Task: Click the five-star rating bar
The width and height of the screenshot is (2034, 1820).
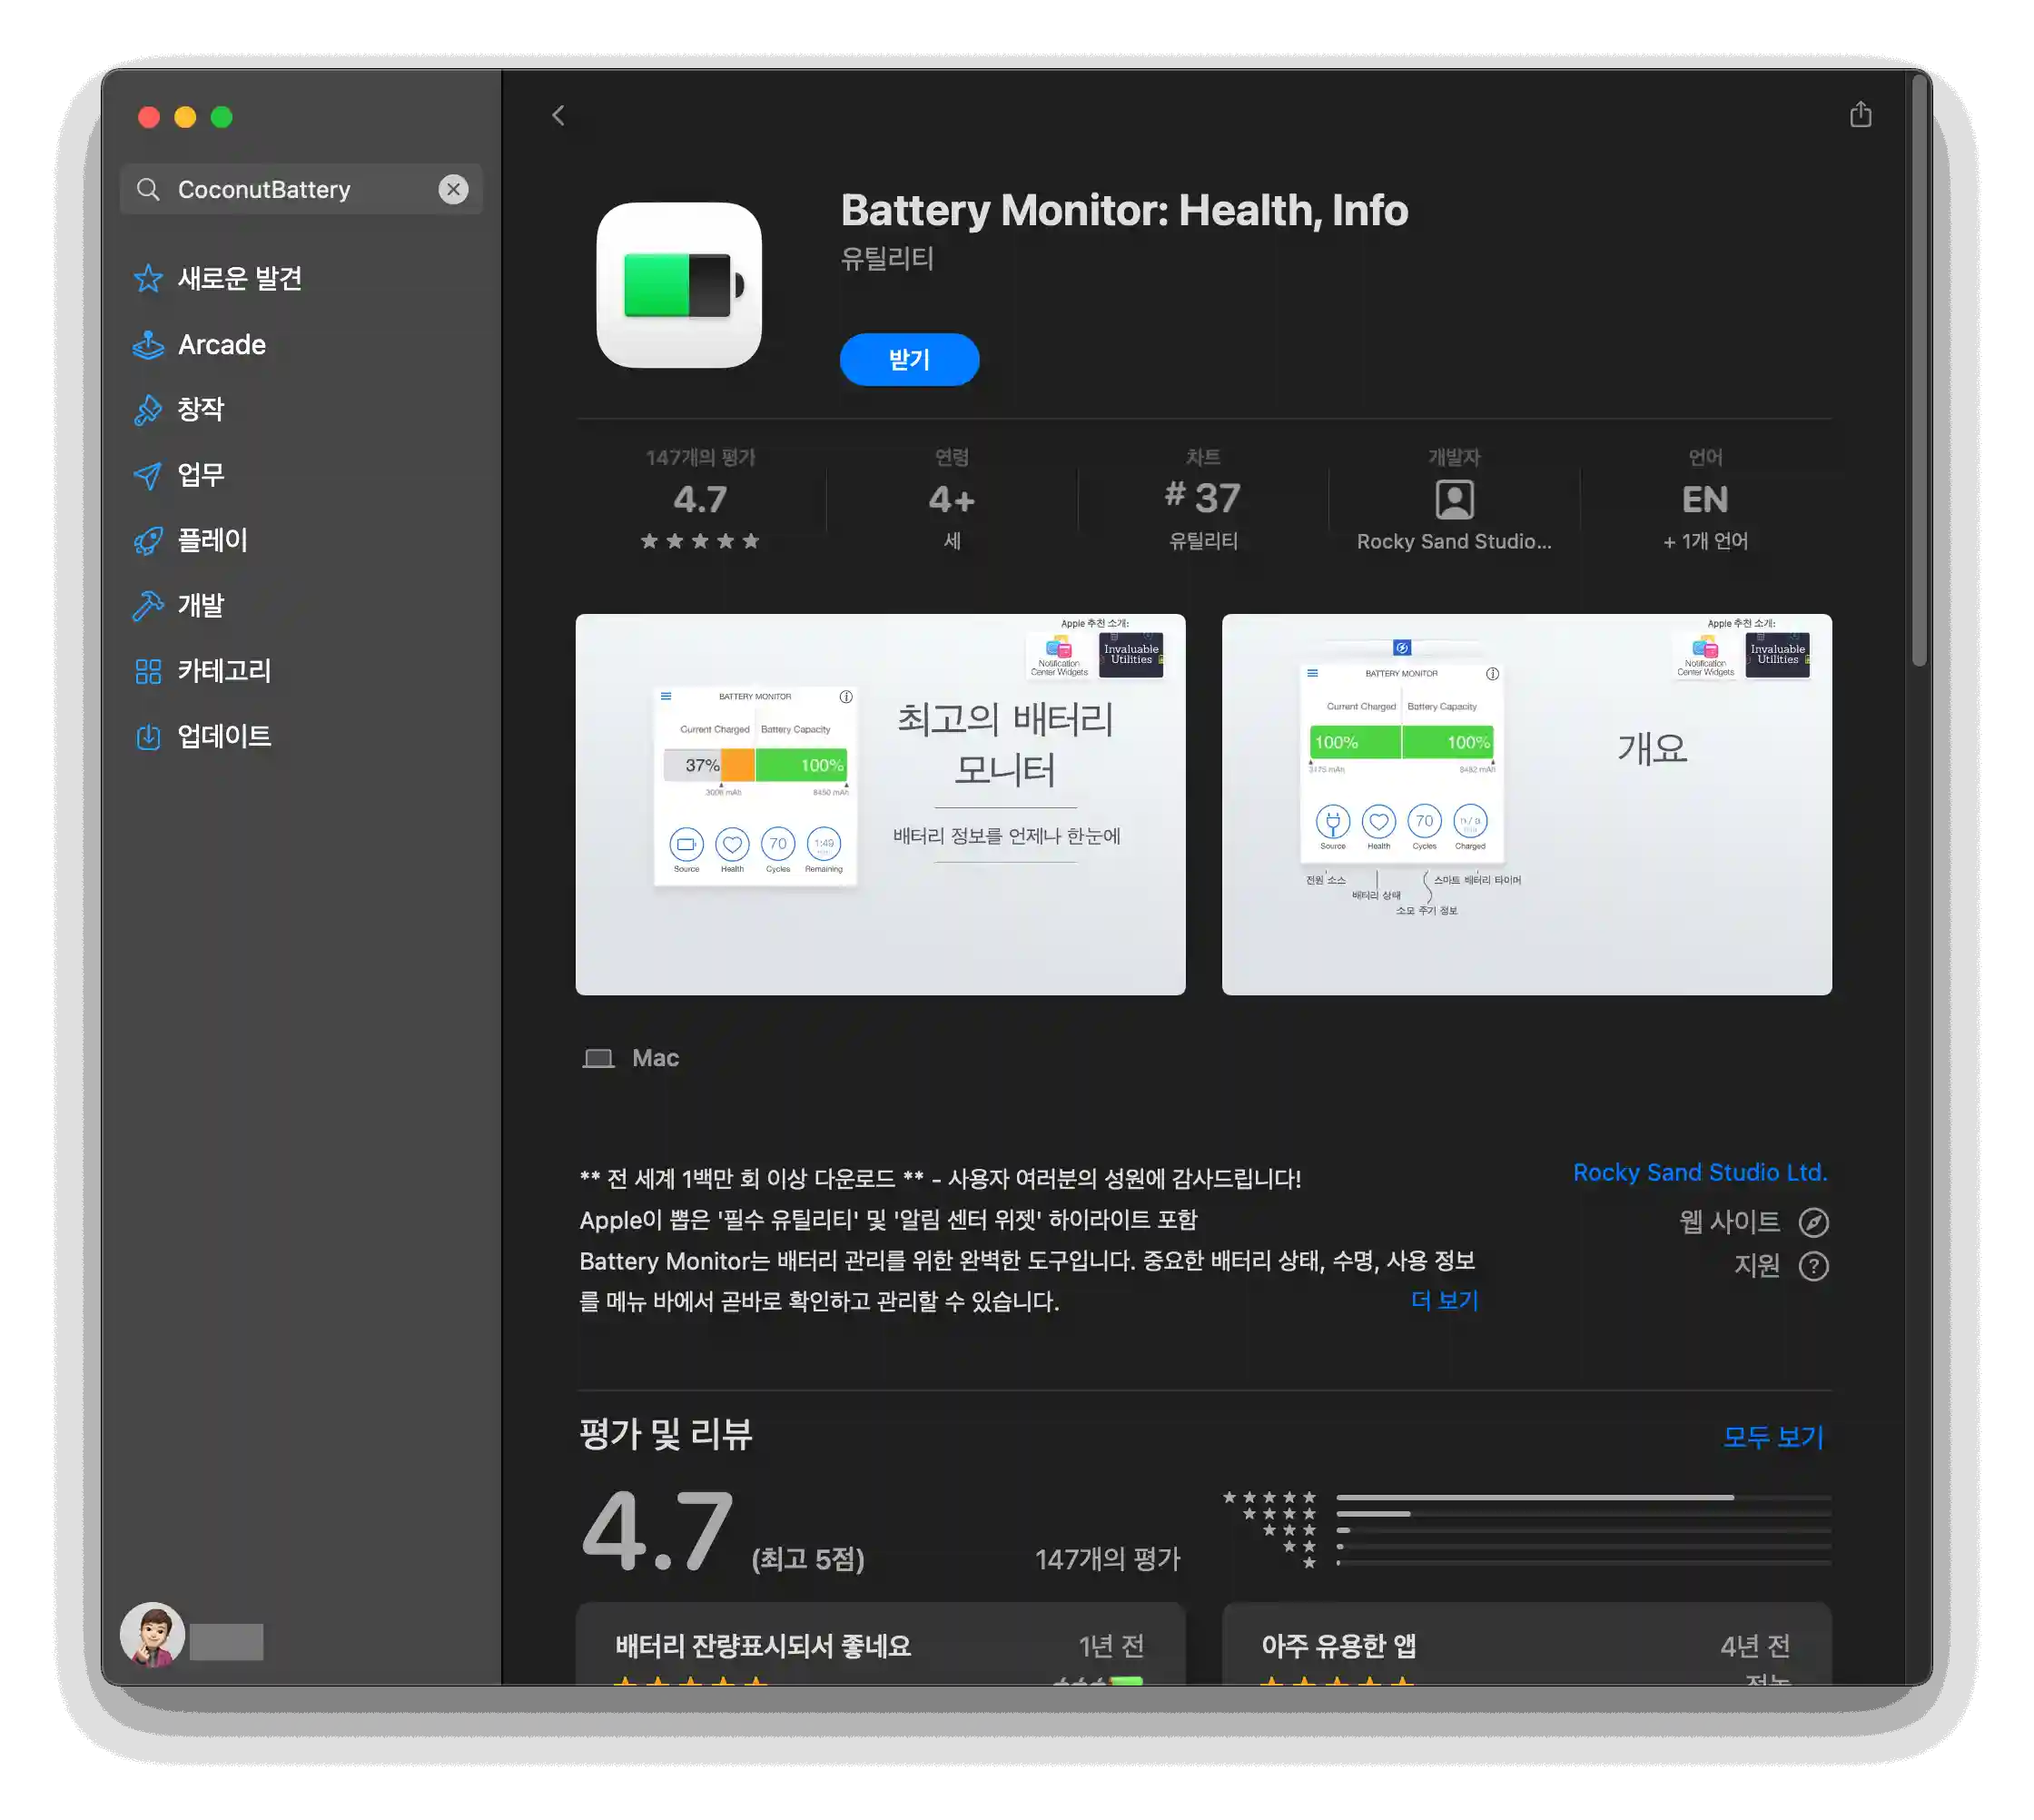Action: [x=1583, y=1497]
